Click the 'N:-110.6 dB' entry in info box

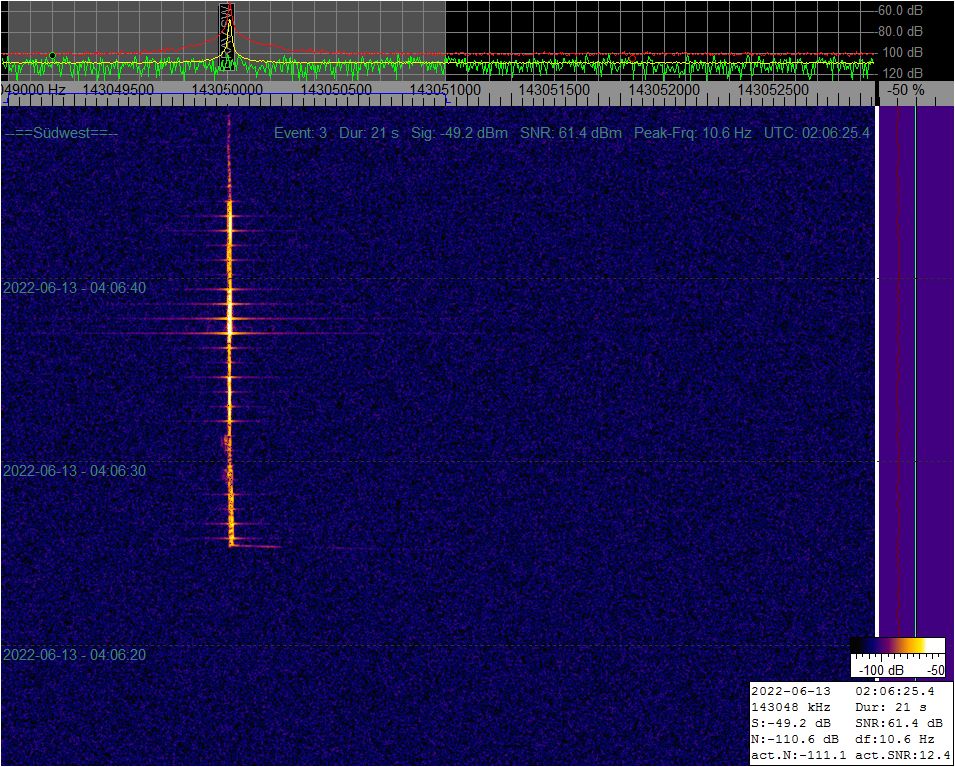[x=795, y=740]
